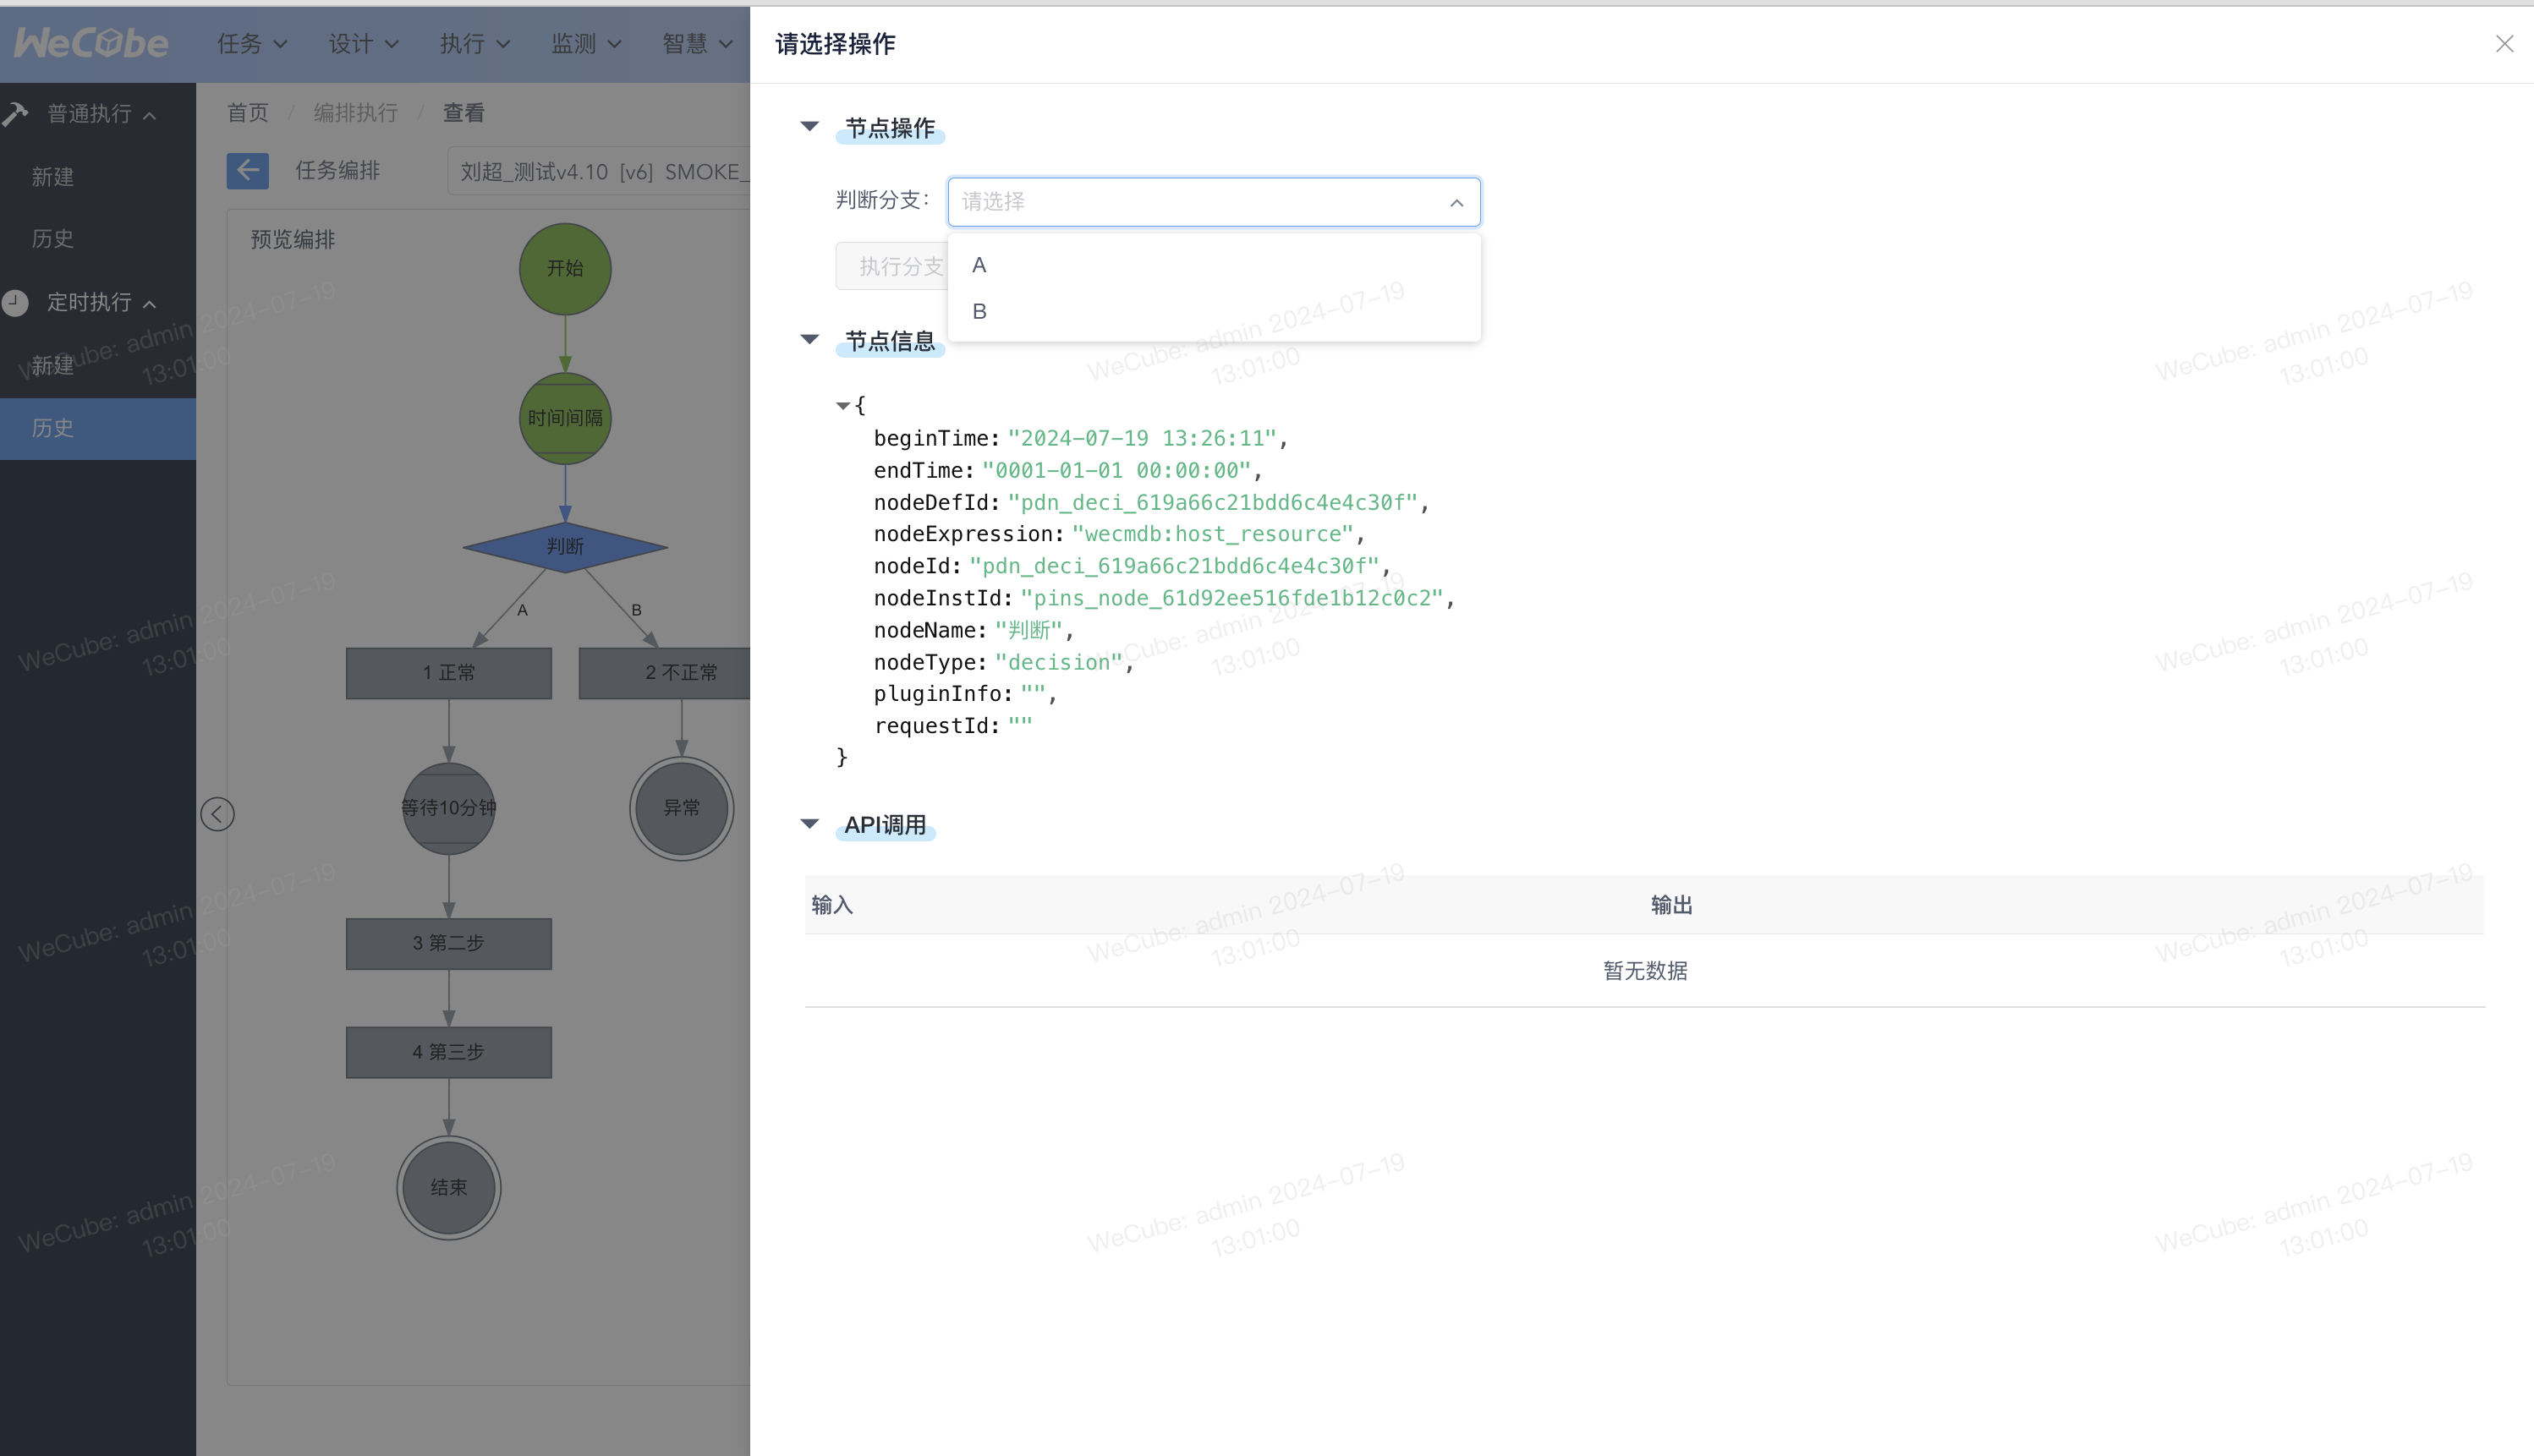Click branch label A on flow edge

(x=522, y=610)
